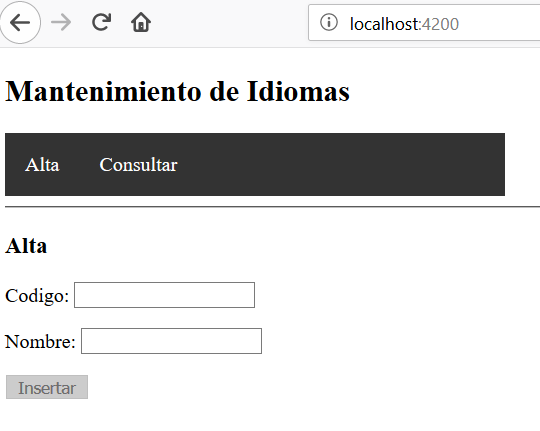Click the Mantenimiento de Idiomas heading
The height and width of the screenshot is (431, 540).
coord(177,92)
